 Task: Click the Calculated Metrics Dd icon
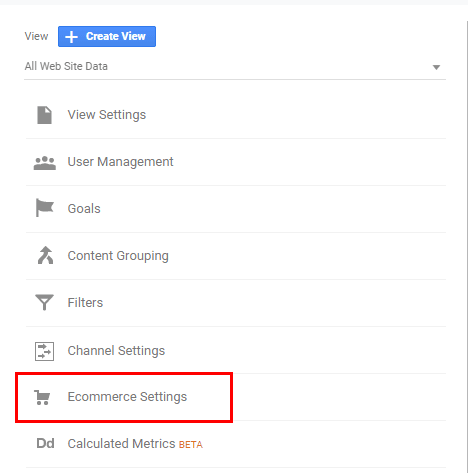coord(45,443)
